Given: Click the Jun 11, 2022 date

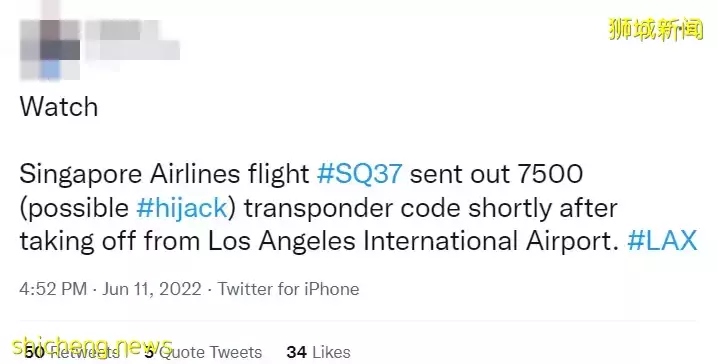Looking at the screenshot, I should (151, 289).
